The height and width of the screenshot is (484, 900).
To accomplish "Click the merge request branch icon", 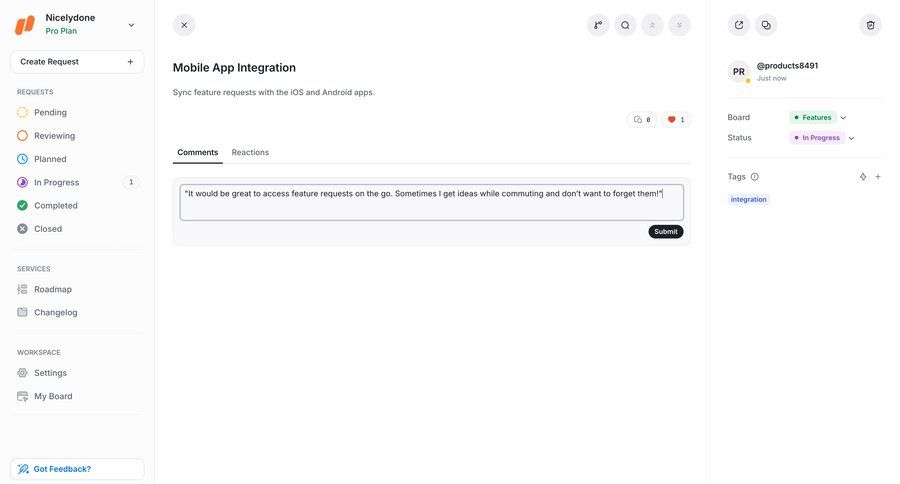I will [598, 25].
